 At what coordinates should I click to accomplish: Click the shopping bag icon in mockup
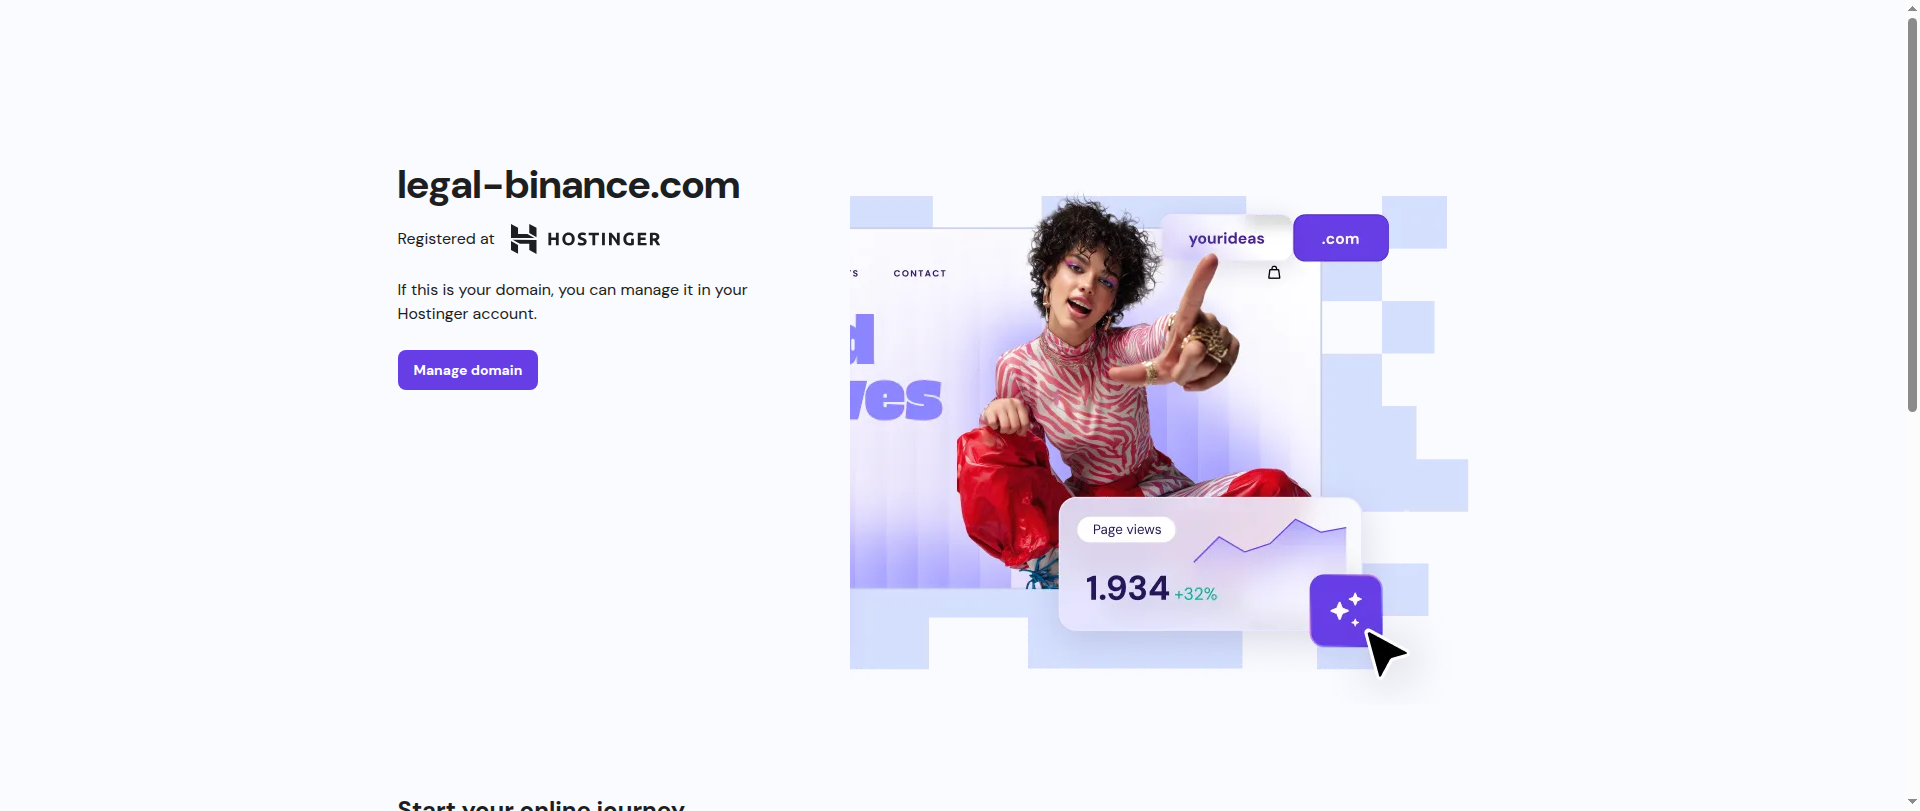1274,272
